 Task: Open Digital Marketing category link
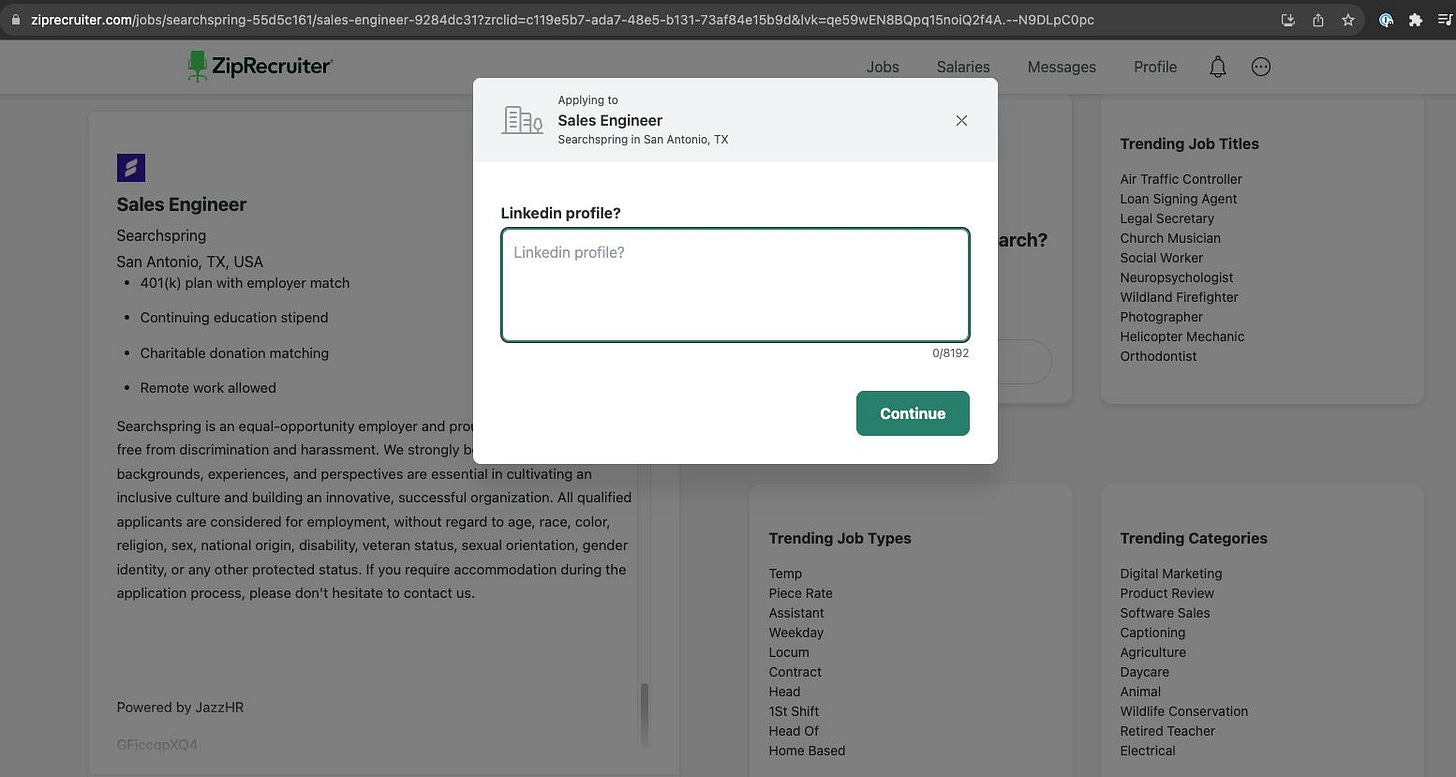tap(1171, 573)
